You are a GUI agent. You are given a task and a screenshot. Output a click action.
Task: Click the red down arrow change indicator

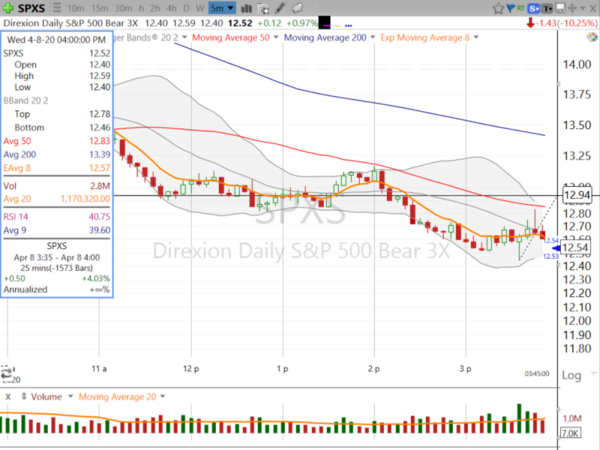(530, 23)
